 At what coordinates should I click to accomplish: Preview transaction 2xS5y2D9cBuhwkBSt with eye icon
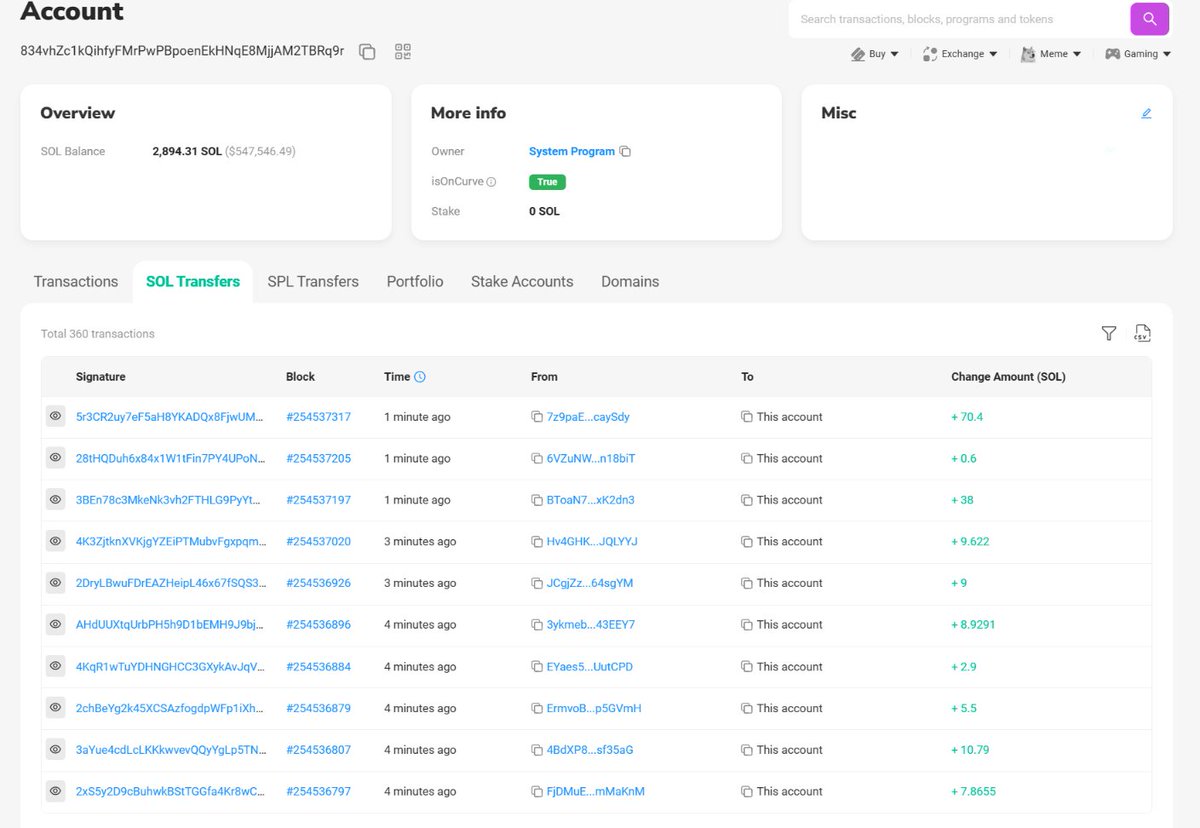[56, 791]
